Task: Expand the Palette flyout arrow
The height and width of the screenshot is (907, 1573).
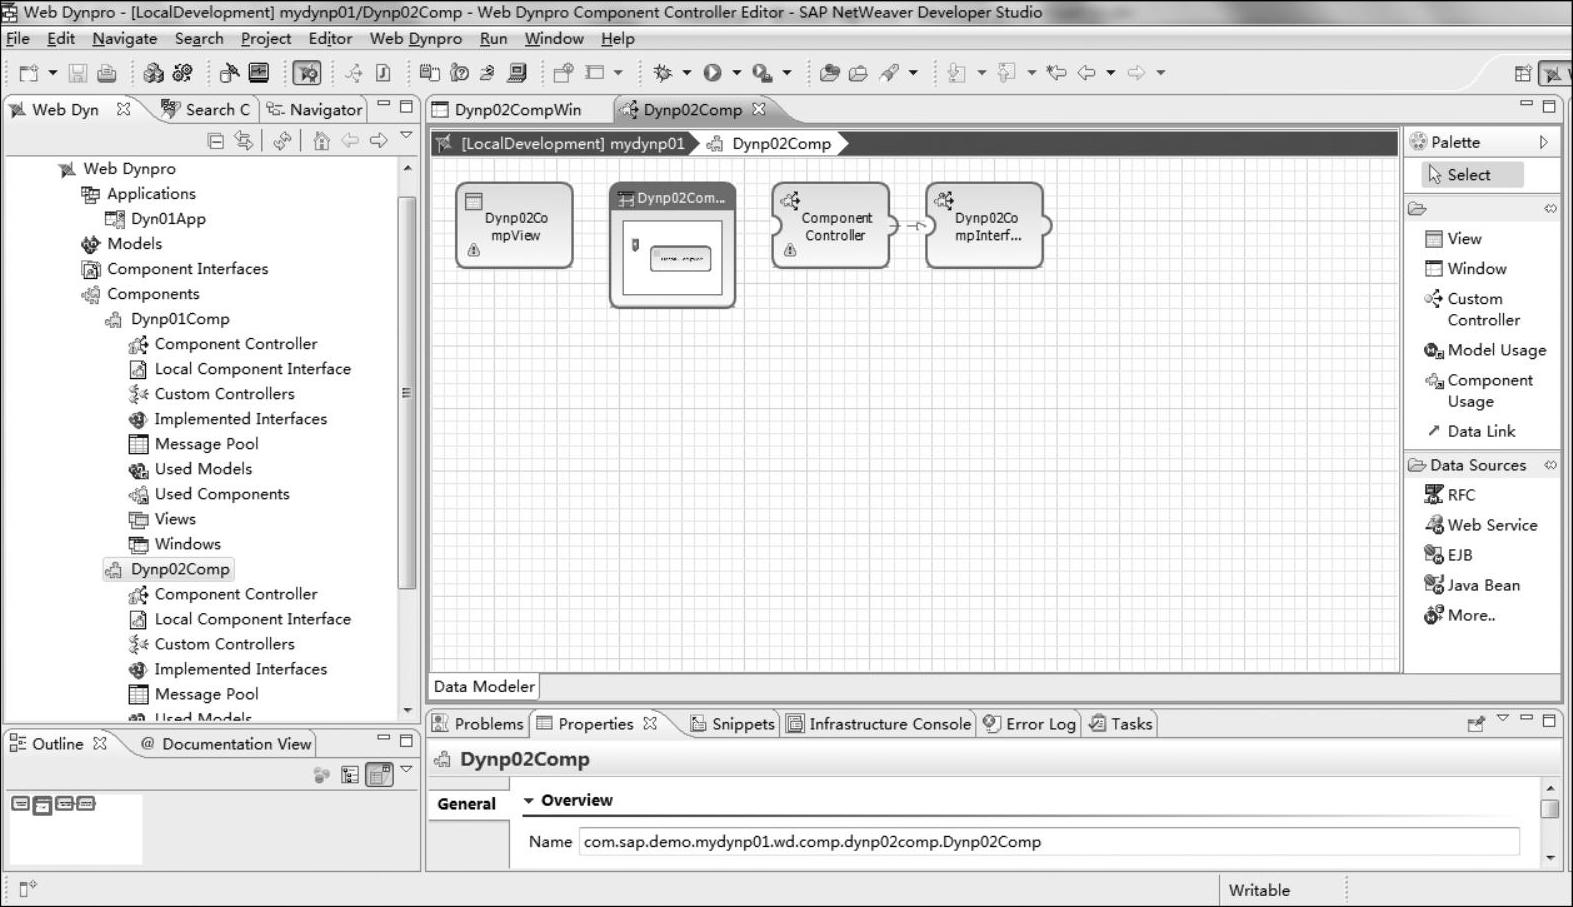Action: pyautogui.click(x=1543, y=142)
